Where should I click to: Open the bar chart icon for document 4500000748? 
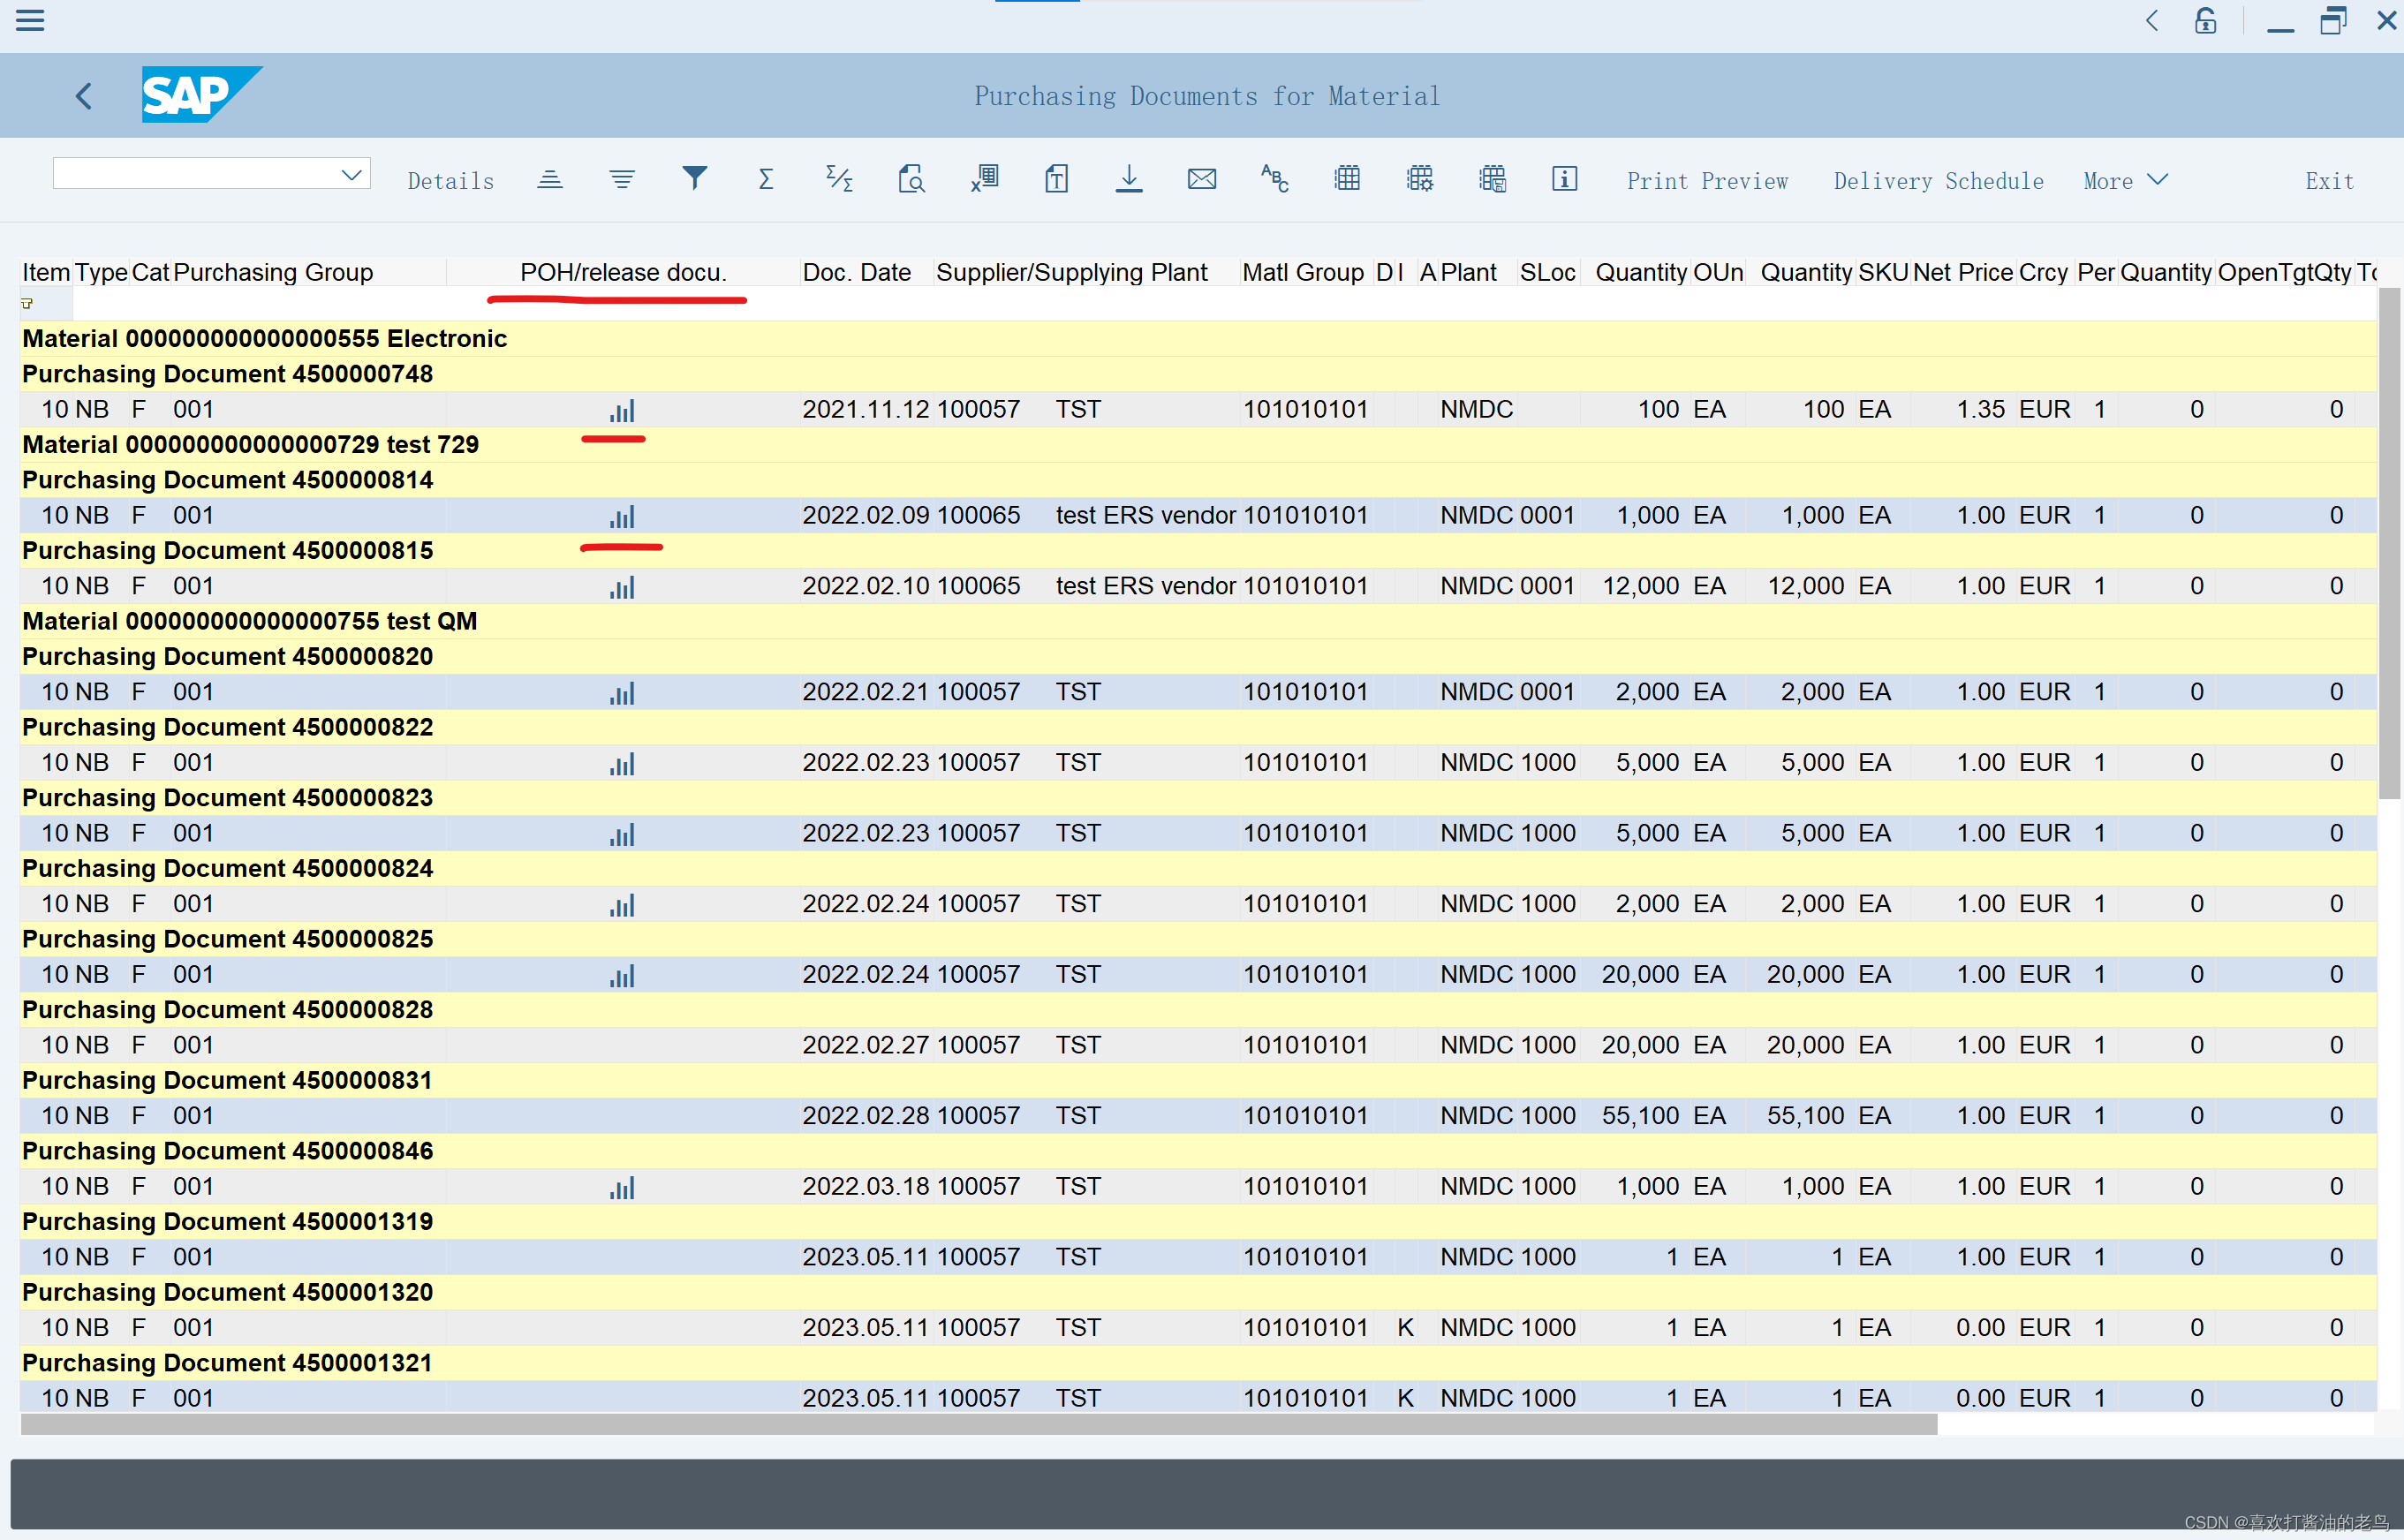pyautogui.click(x=622, y=409)
